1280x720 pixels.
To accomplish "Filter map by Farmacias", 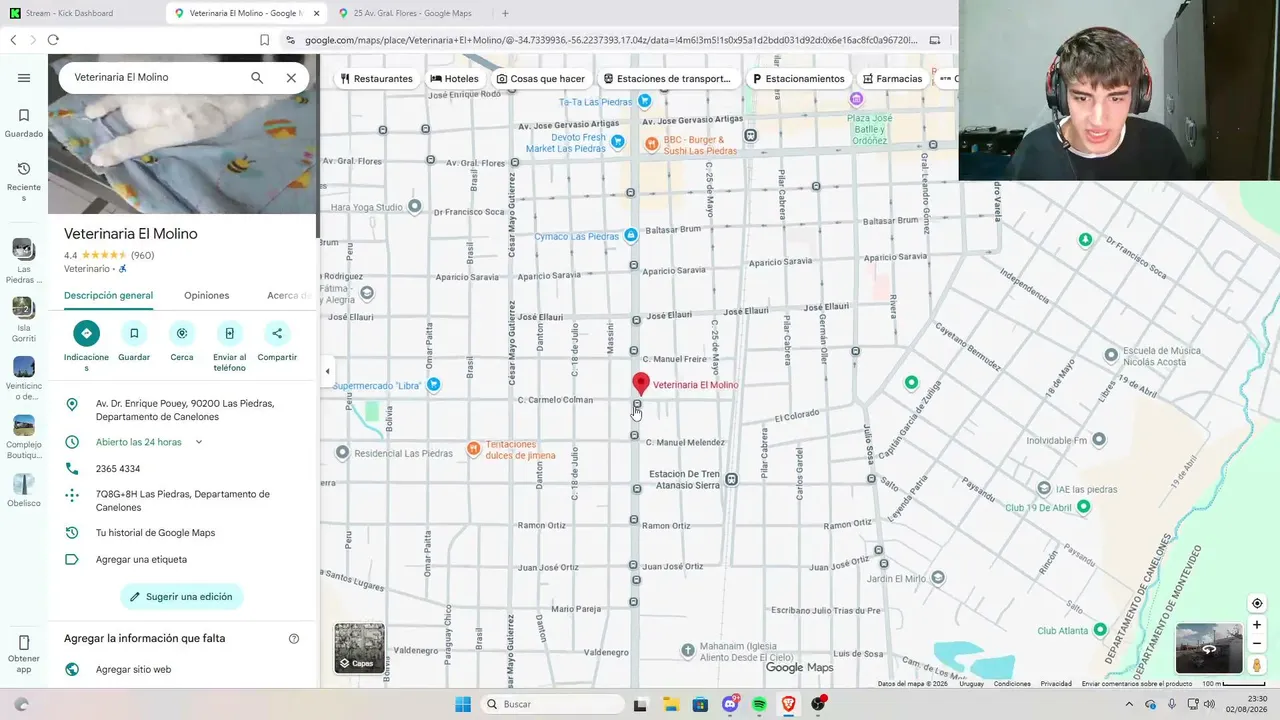I will (892, 79).
